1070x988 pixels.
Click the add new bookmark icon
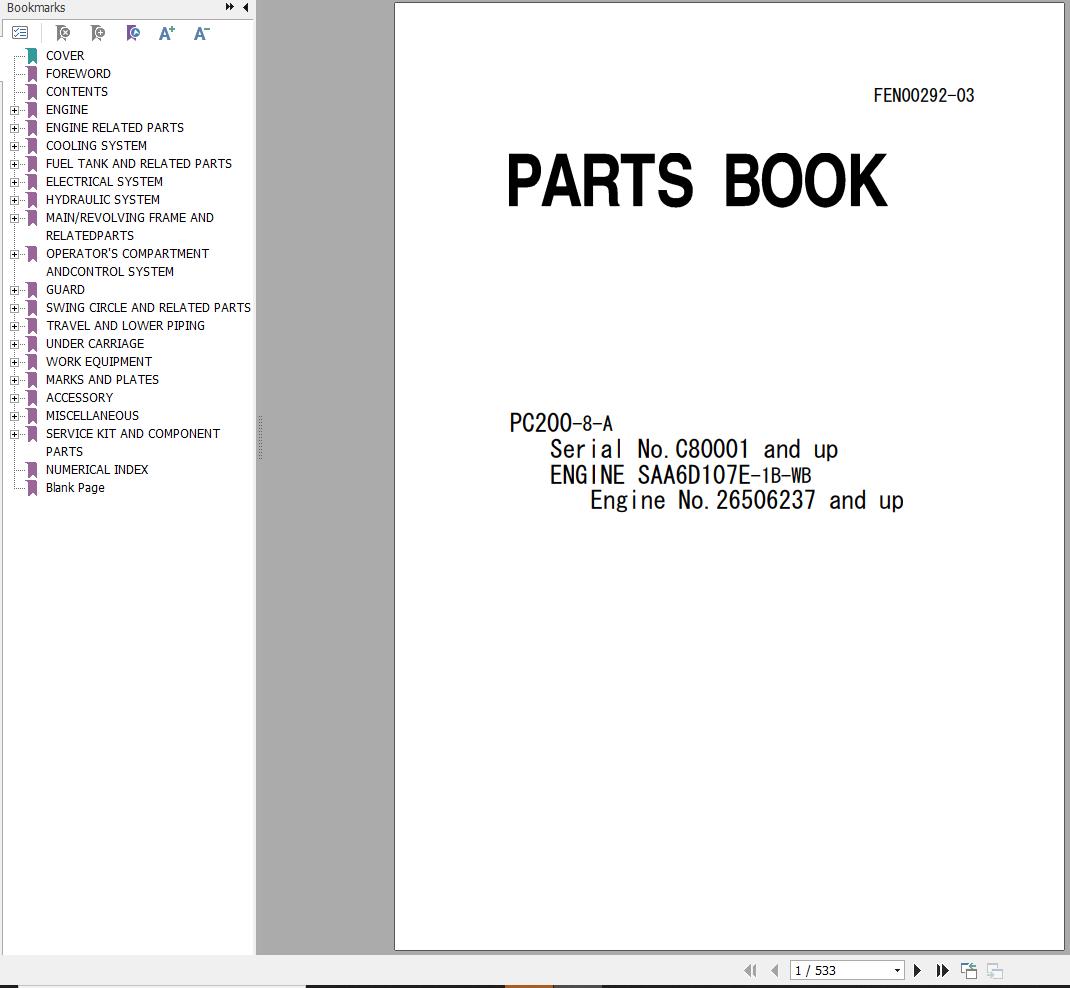pyautogui.click(x=98, y=33)
